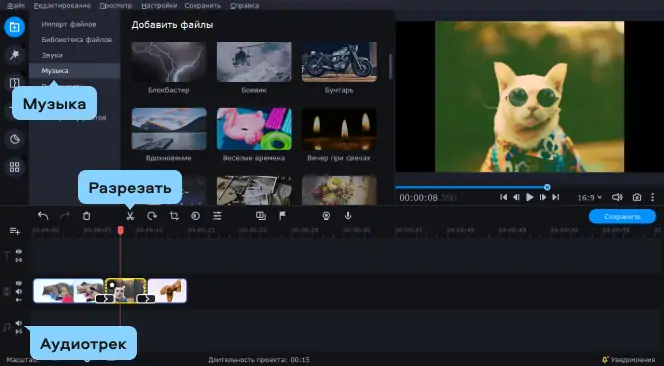Click the Undo arrow icon
The width and height of the screenshot is (664, 366).
pos(43,216)
